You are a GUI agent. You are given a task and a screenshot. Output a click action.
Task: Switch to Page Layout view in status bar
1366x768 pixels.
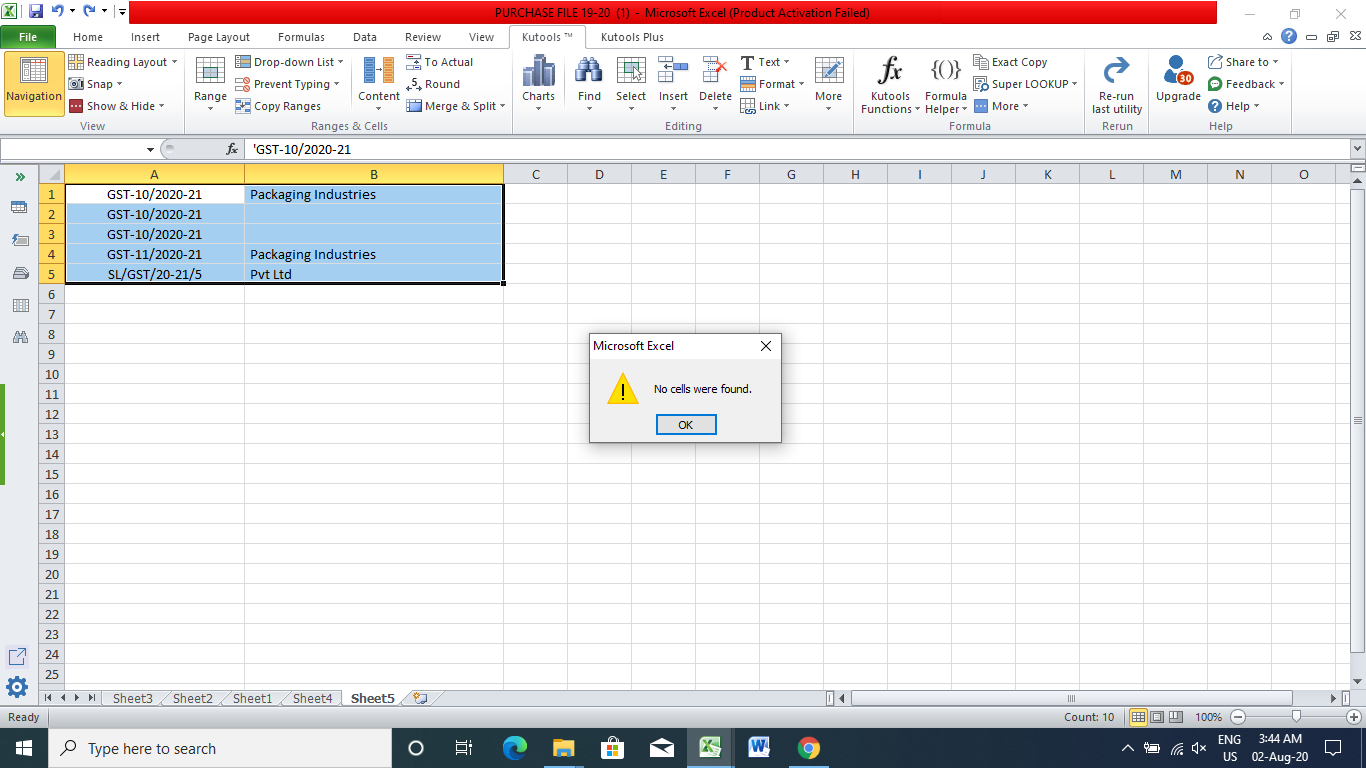(1157, 717)
